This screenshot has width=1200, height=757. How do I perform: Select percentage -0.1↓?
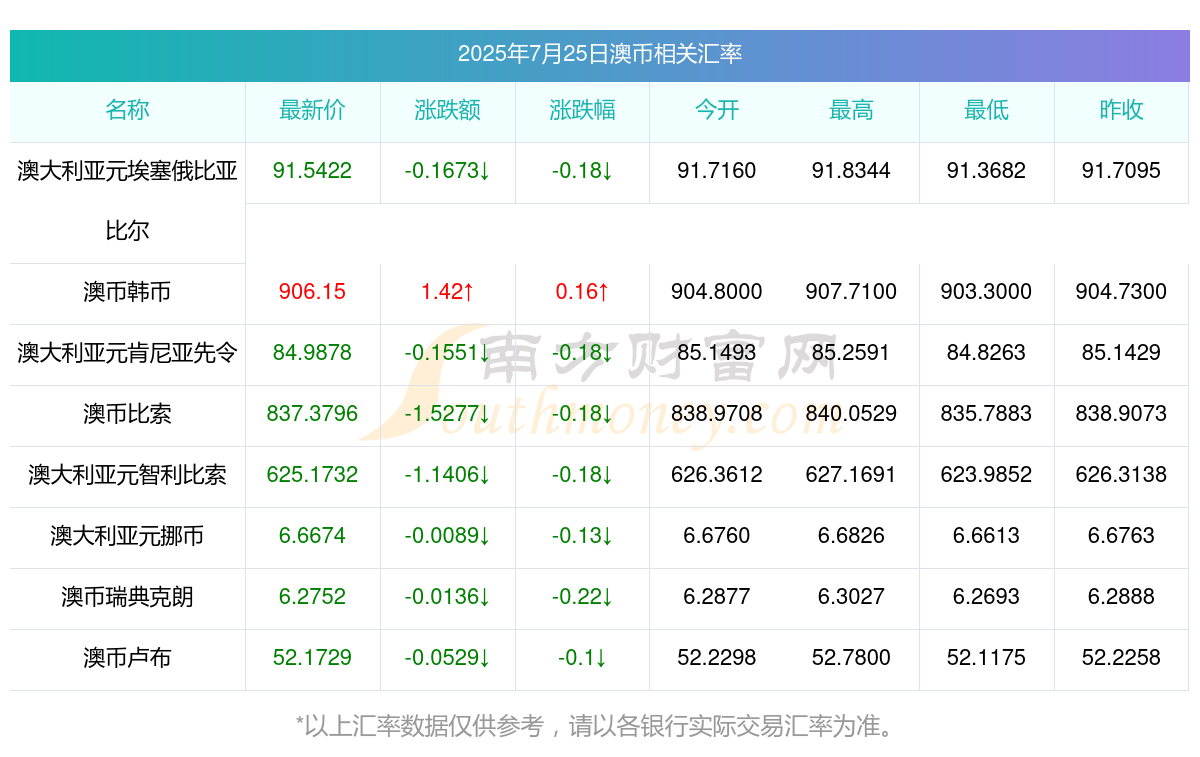(x=583, y=658)
